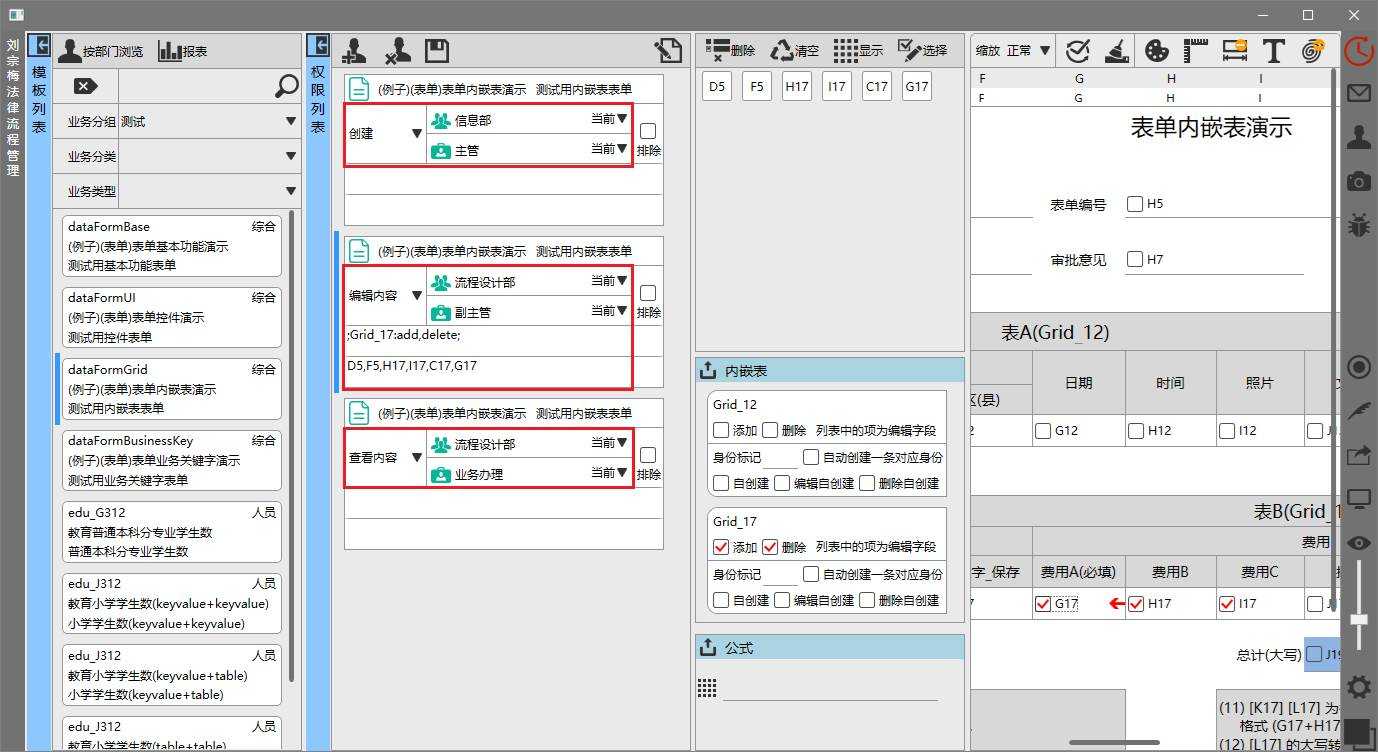Image resolution: width=1378 pixels, height=752 pixels.
Task: Toggle 排除 checkbox for 创建 permission
Action: [648, 131]
